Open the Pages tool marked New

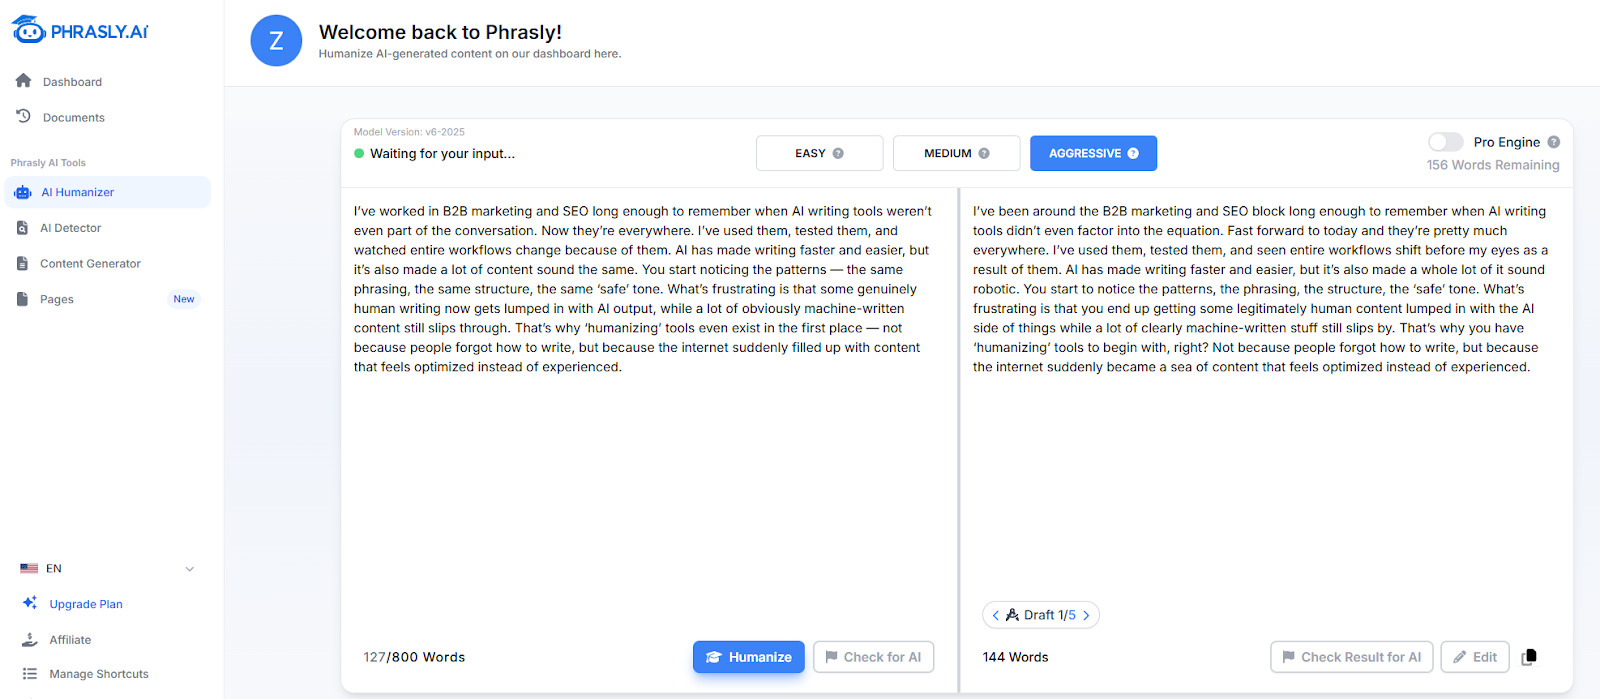tap(57, 298)
